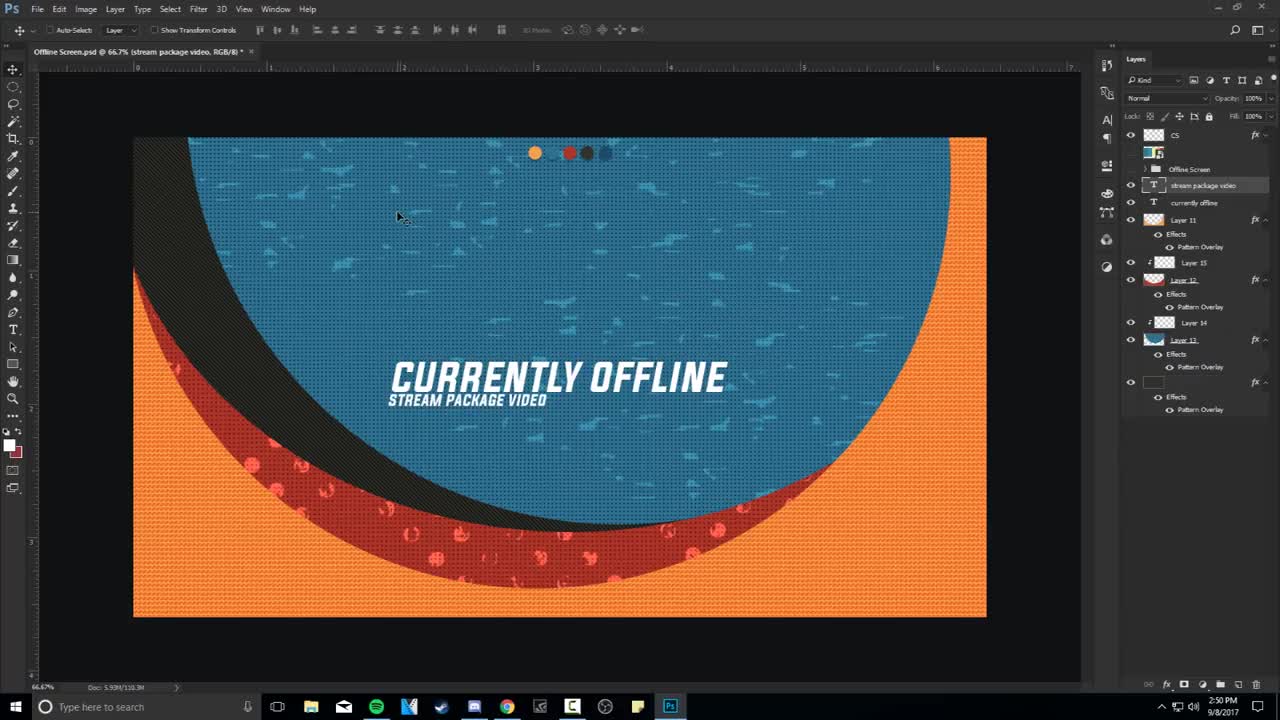Image resolution: width=1280 pixels, height=720 pixels.
Task: Click the Photoshop search icon
Action: (x=1235, y=30)
